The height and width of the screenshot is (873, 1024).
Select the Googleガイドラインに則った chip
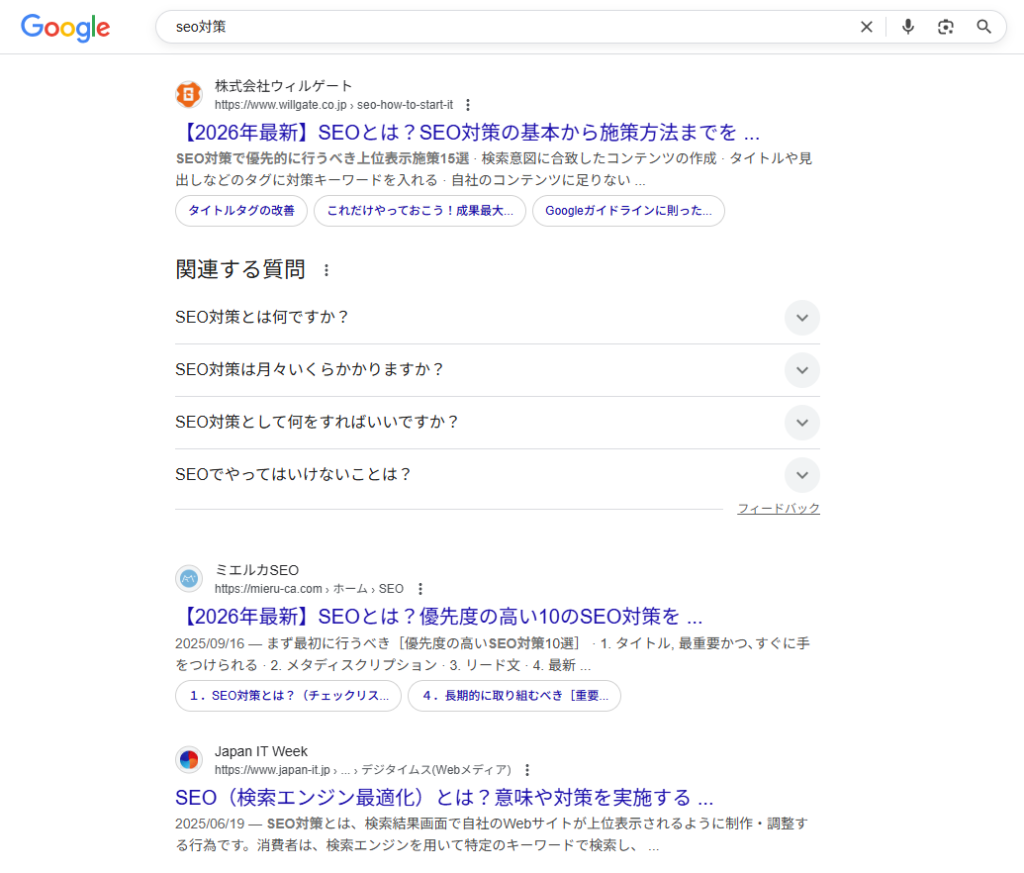[x=628, y=211]
